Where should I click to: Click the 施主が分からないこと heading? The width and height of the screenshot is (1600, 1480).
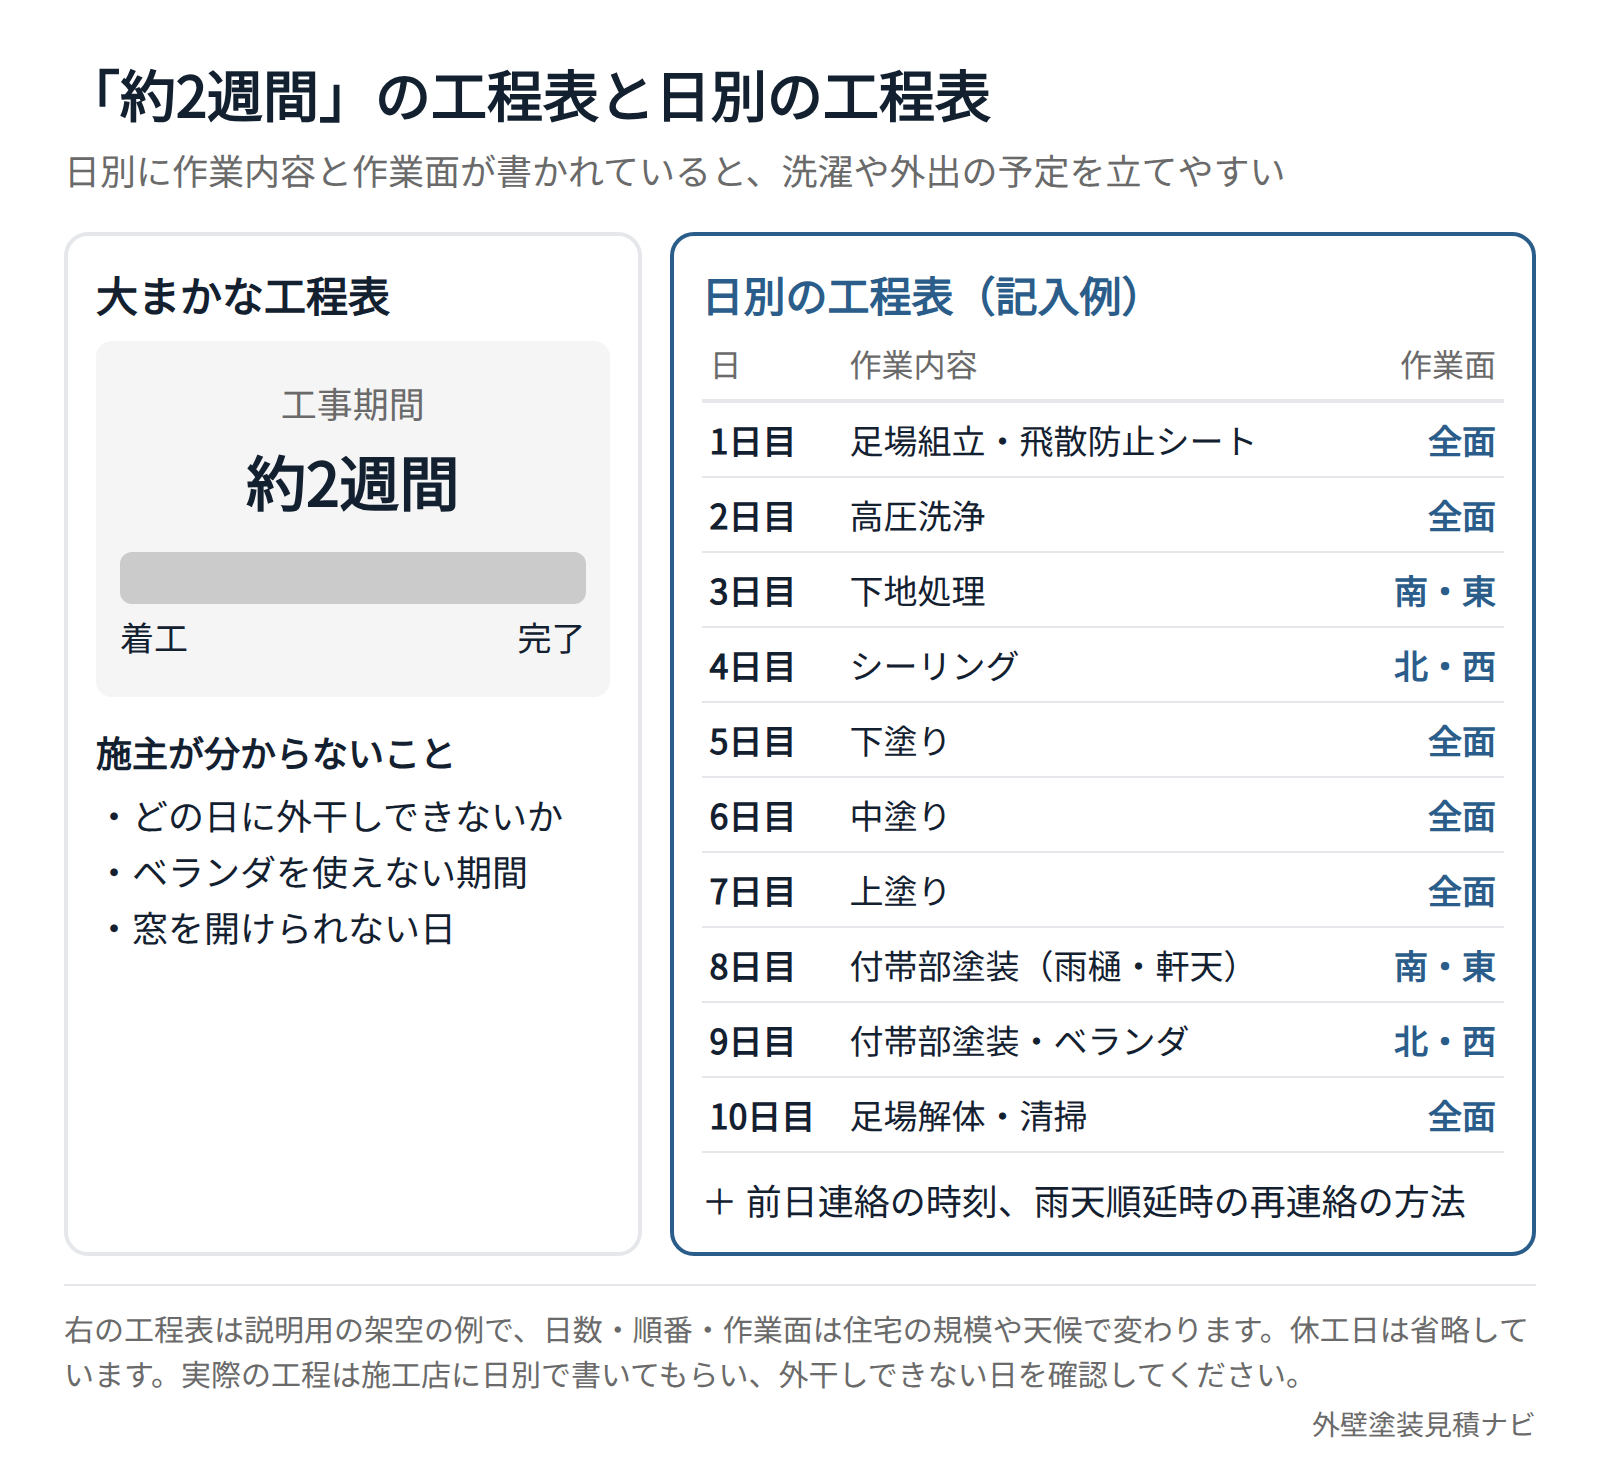tap(275, 753)
